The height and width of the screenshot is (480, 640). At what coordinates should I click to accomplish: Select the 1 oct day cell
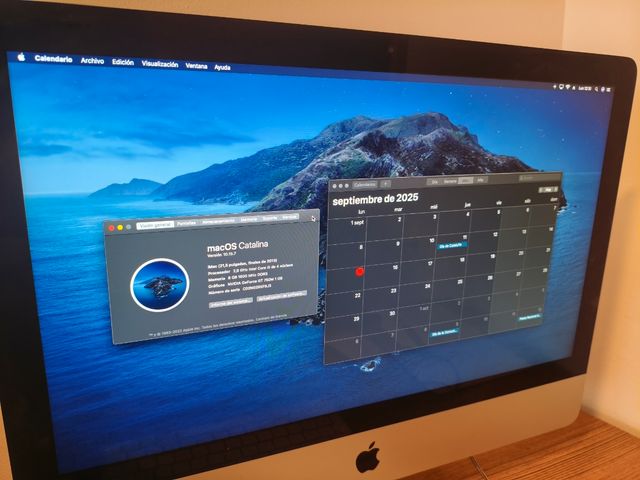[413, 318]
